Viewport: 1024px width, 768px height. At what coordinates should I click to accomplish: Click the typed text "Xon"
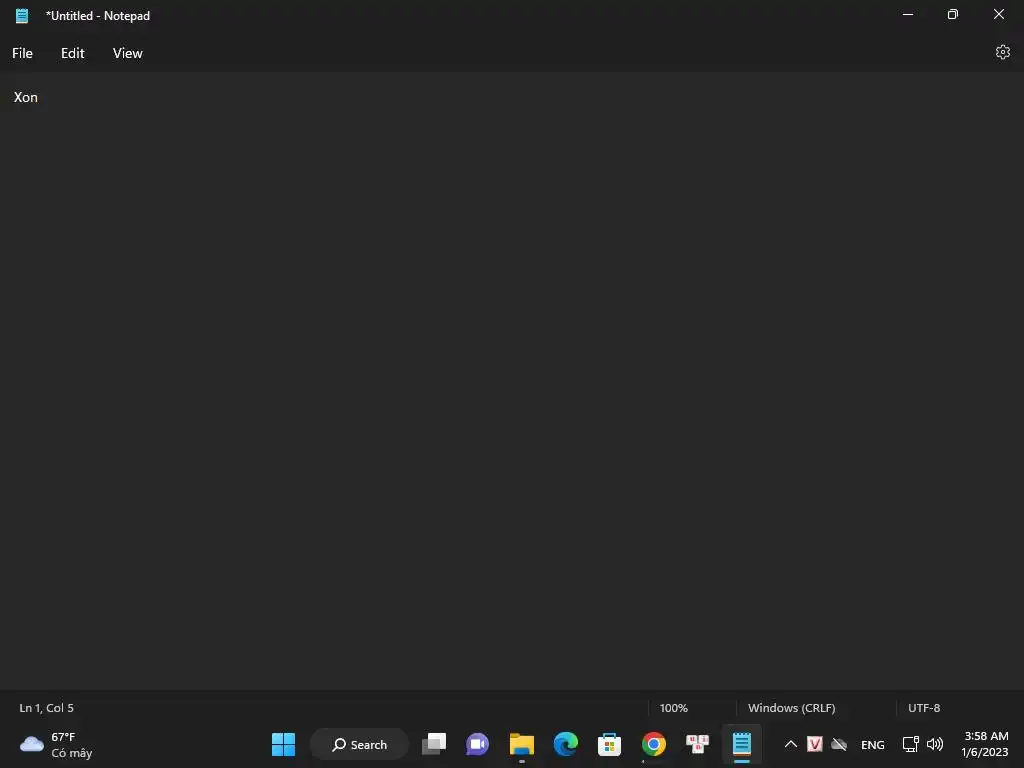click(25, 97)
